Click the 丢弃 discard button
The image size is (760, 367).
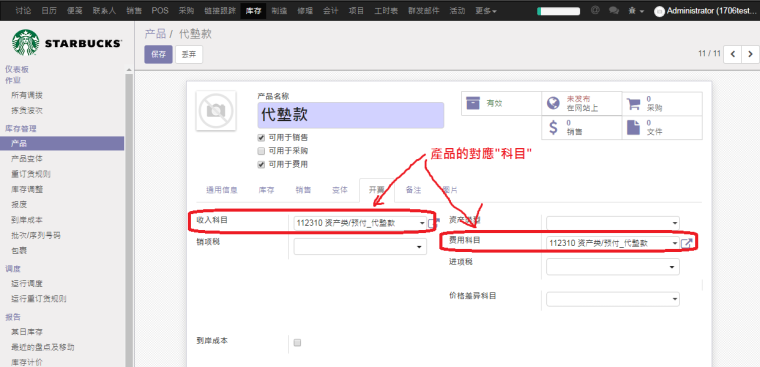pyautogui.click(x=189, y=55)
